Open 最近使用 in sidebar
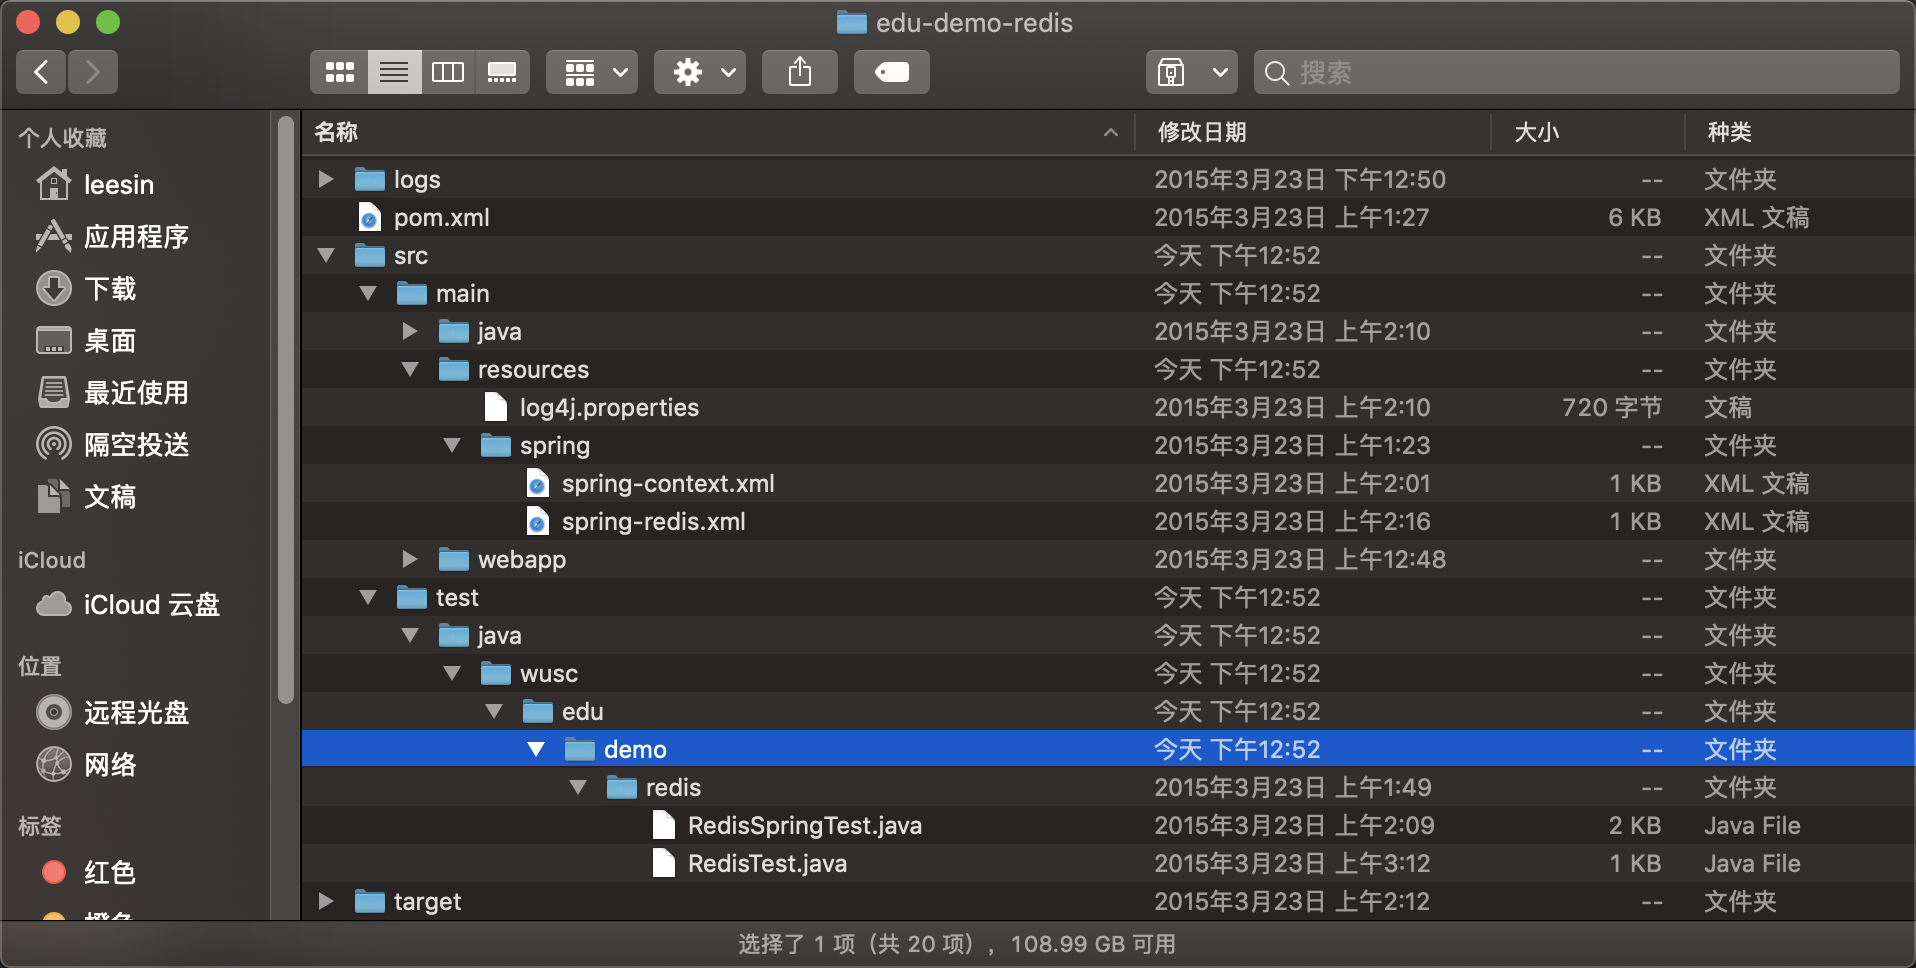The width and height of the screenshot is (1916, 968). click(x=112, y=393)
